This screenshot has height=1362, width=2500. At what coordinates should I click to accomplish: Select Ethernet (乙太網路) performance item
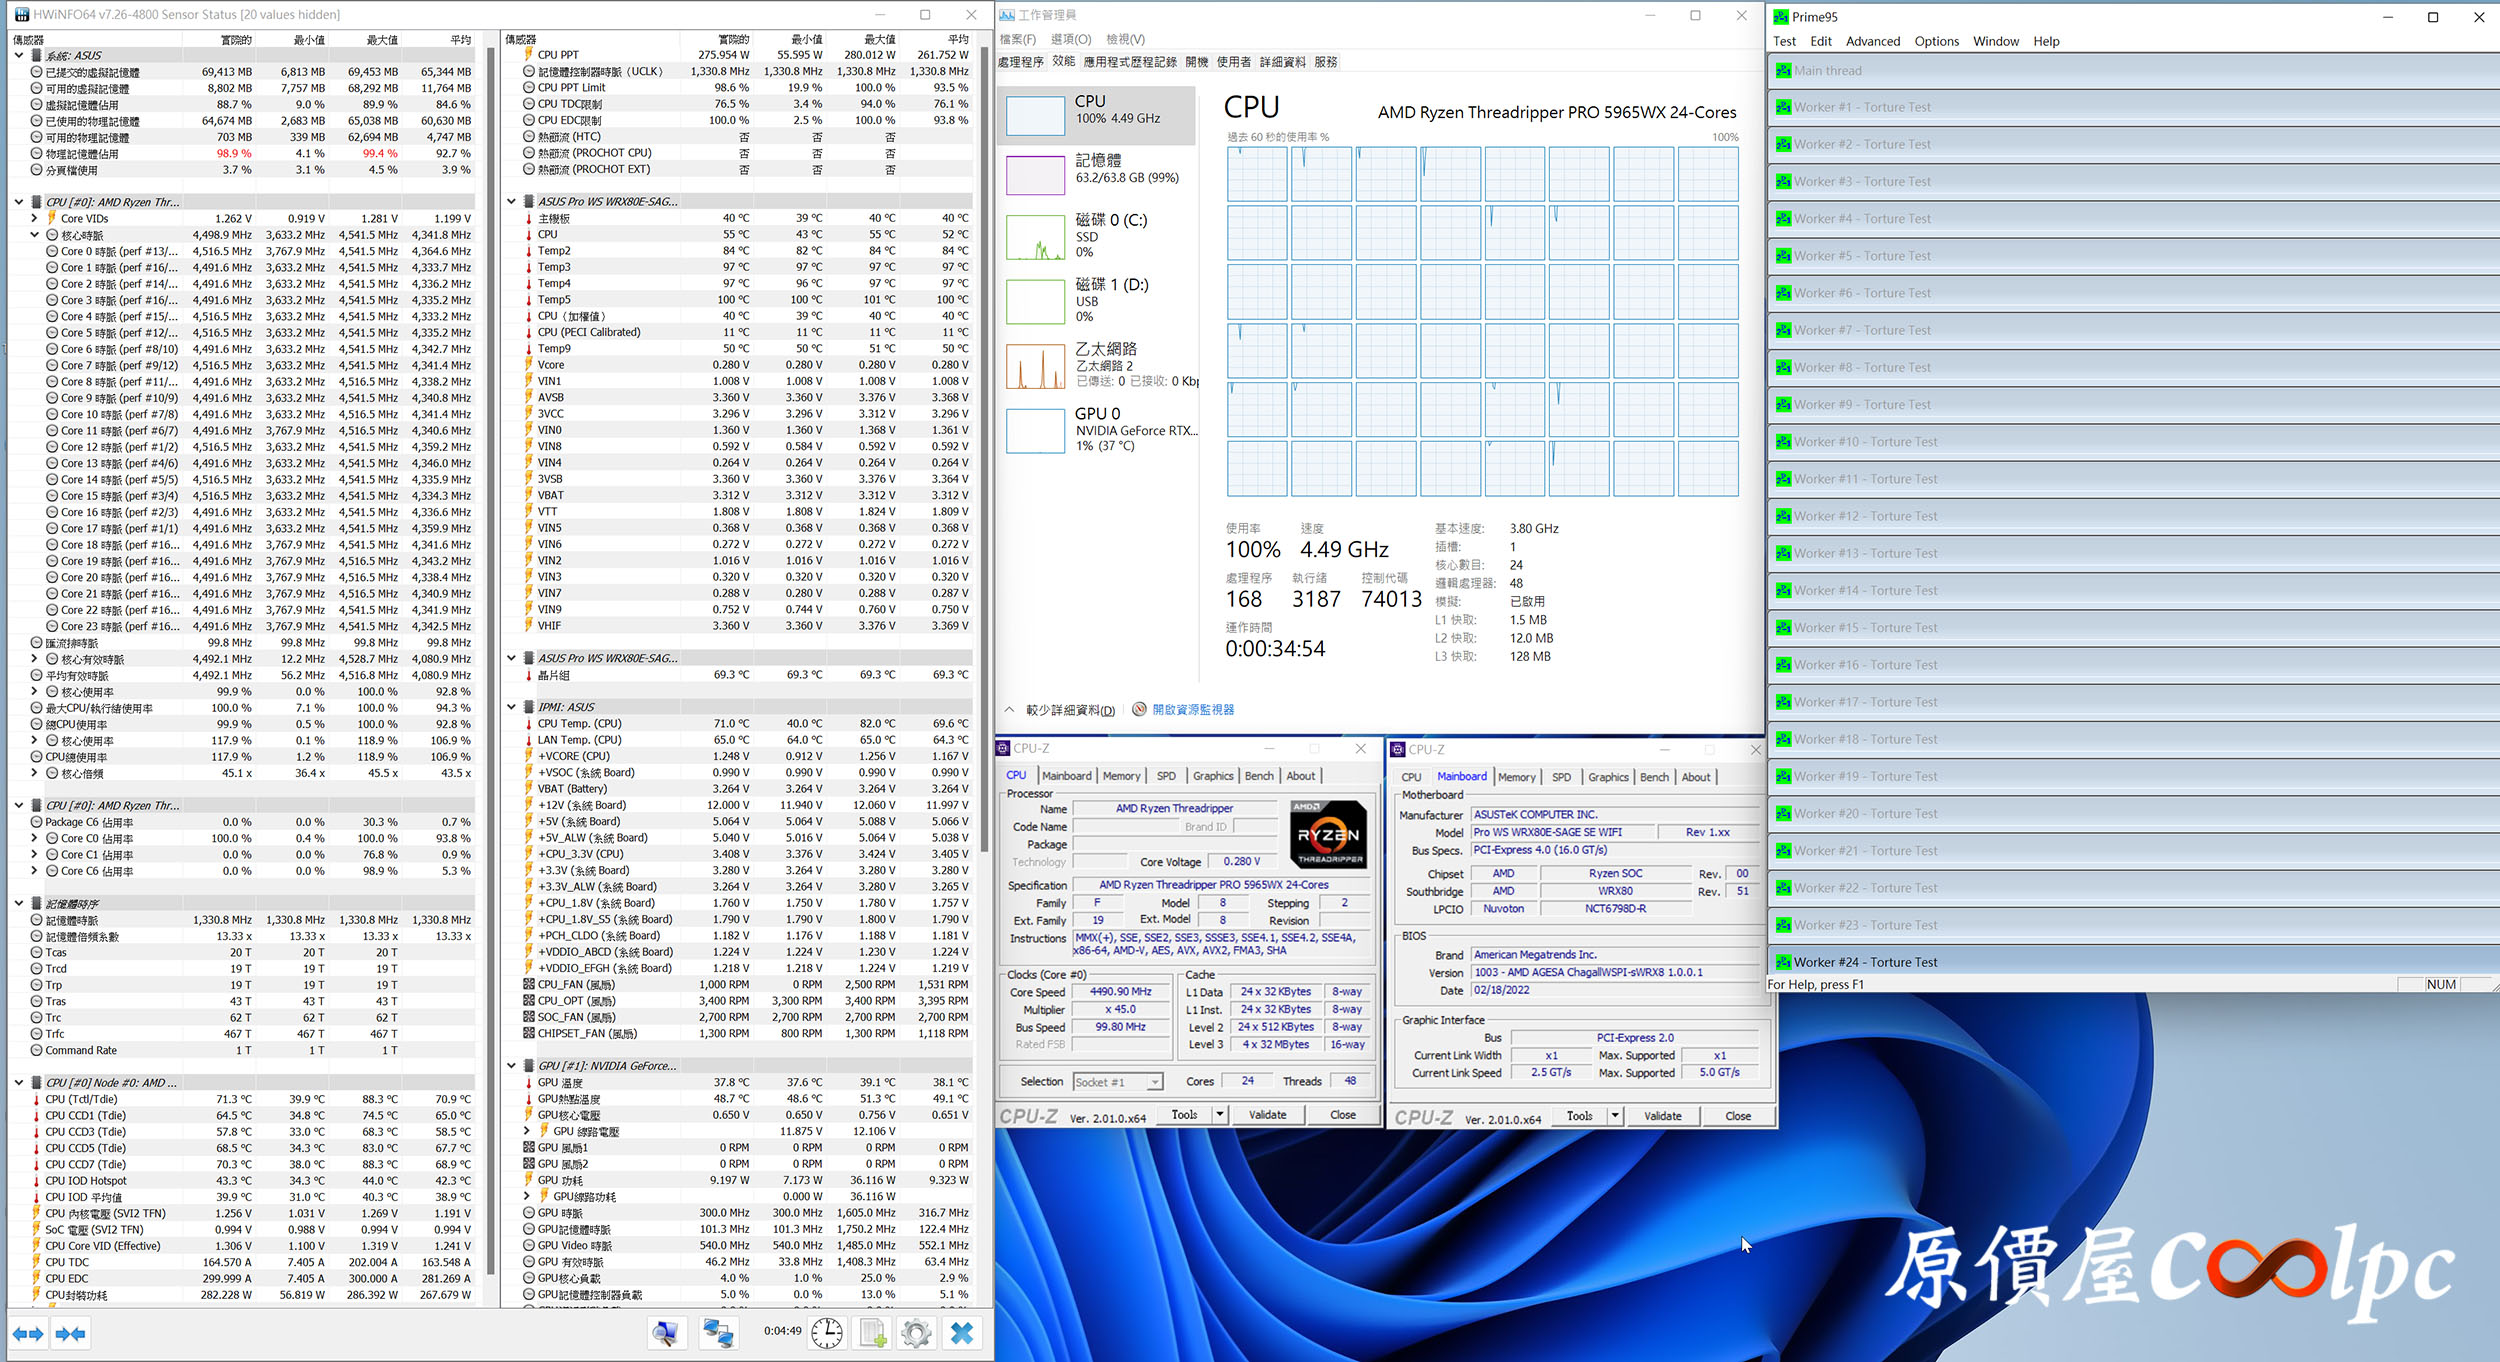1098,364
